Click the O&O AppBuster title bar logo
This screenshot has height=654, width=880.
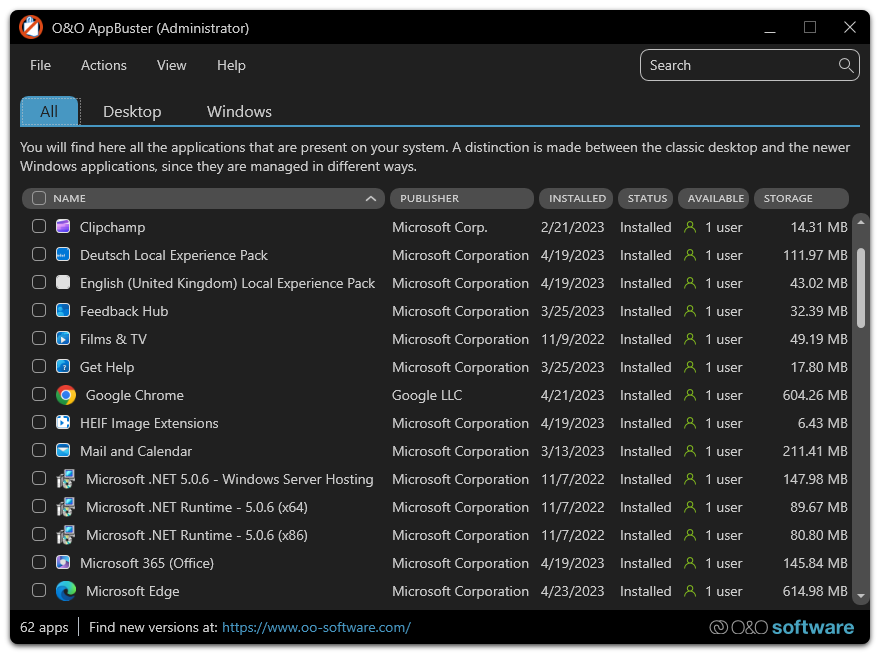(31, 27)
